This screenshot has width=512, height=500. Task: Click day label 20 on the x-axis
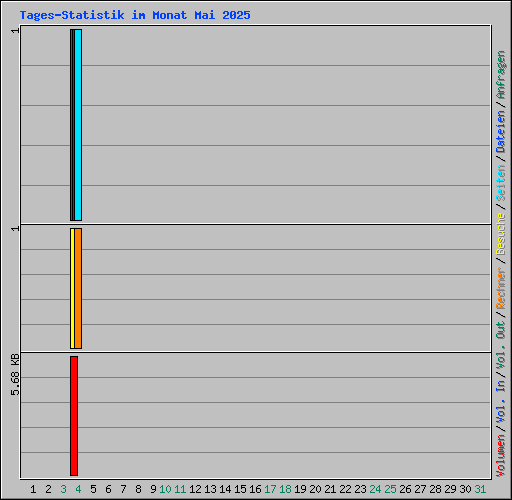coord(315,489)
